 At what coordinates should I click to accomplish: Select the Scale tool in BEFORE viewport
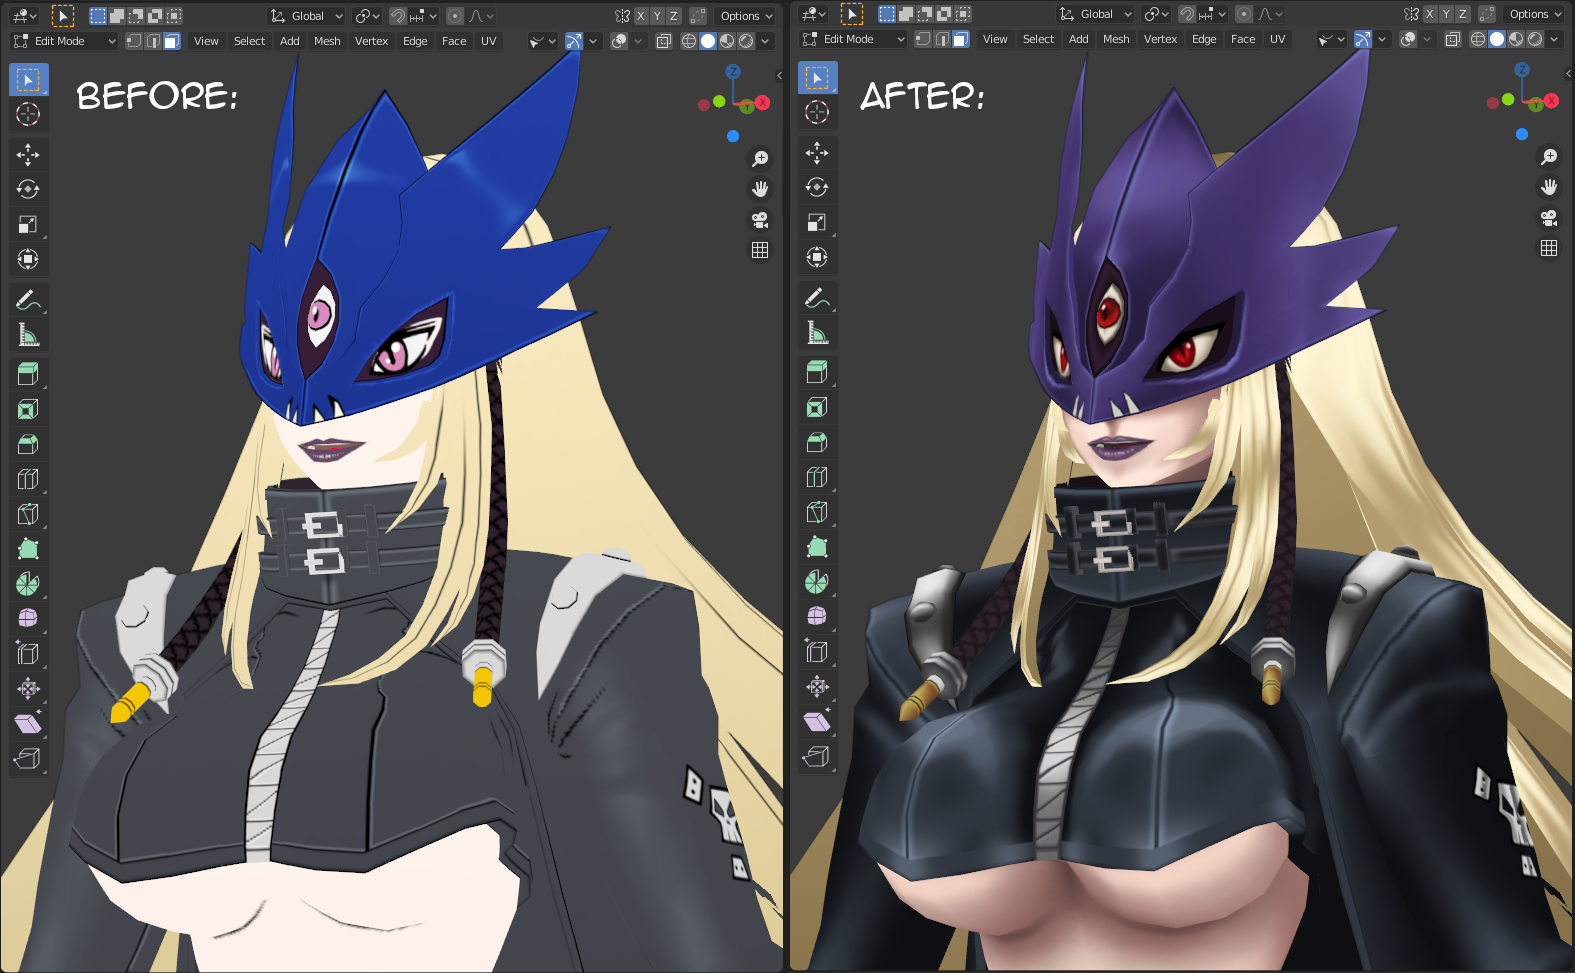click(x=28, y=224)
